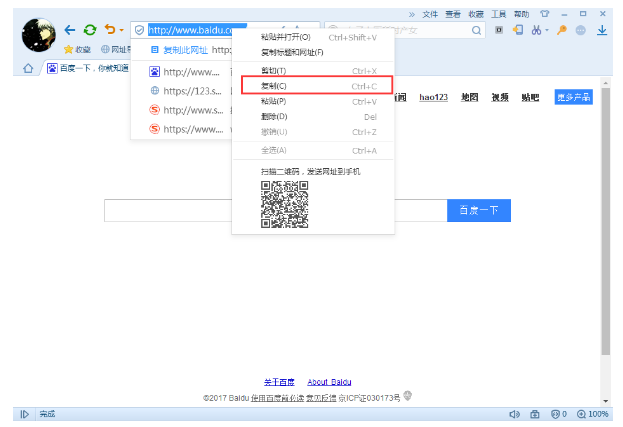
Task: Open the 视频 link
Action: click(x=500, y=97)
